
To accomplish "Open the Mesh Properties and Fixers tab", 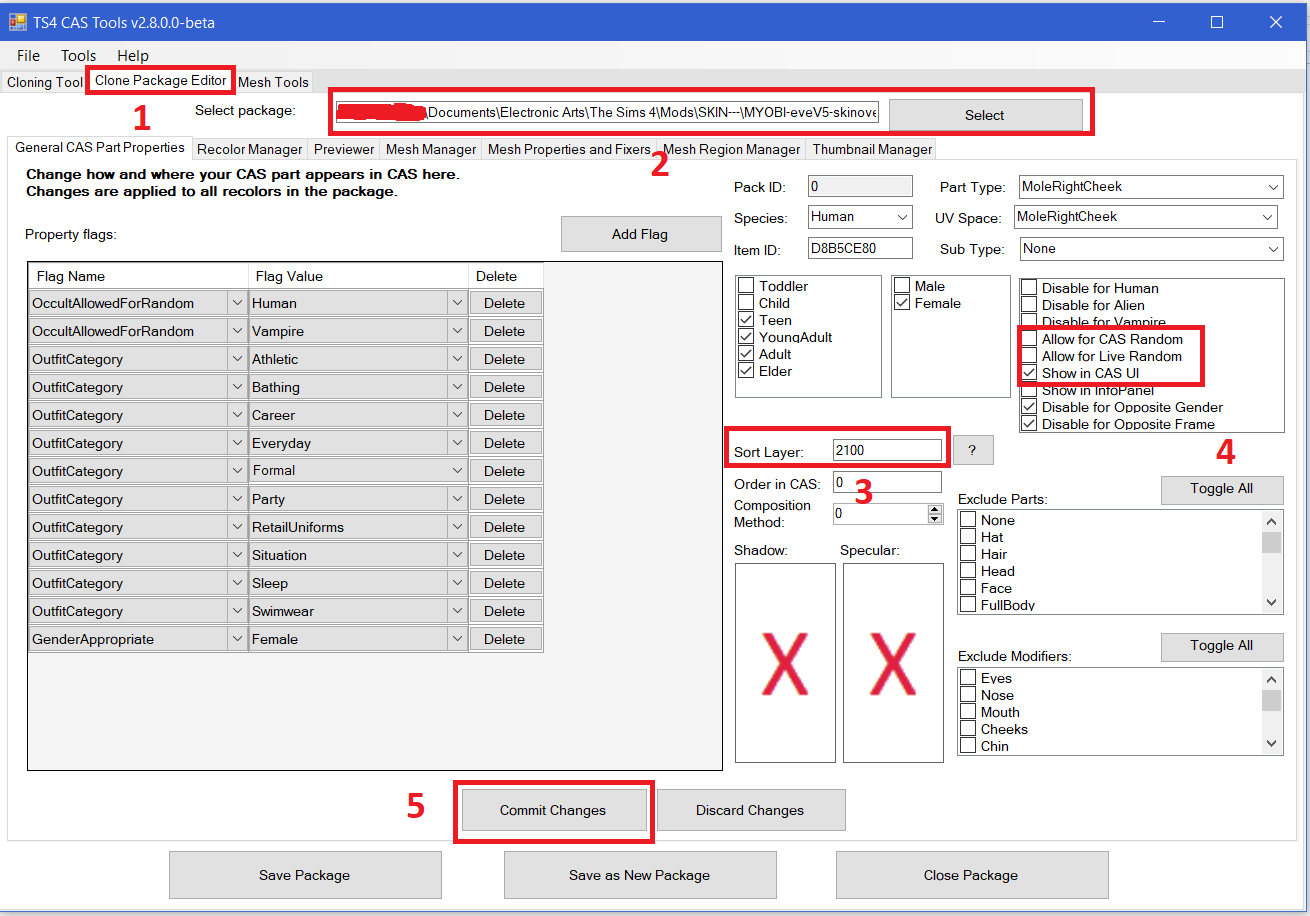I will 569,149.
